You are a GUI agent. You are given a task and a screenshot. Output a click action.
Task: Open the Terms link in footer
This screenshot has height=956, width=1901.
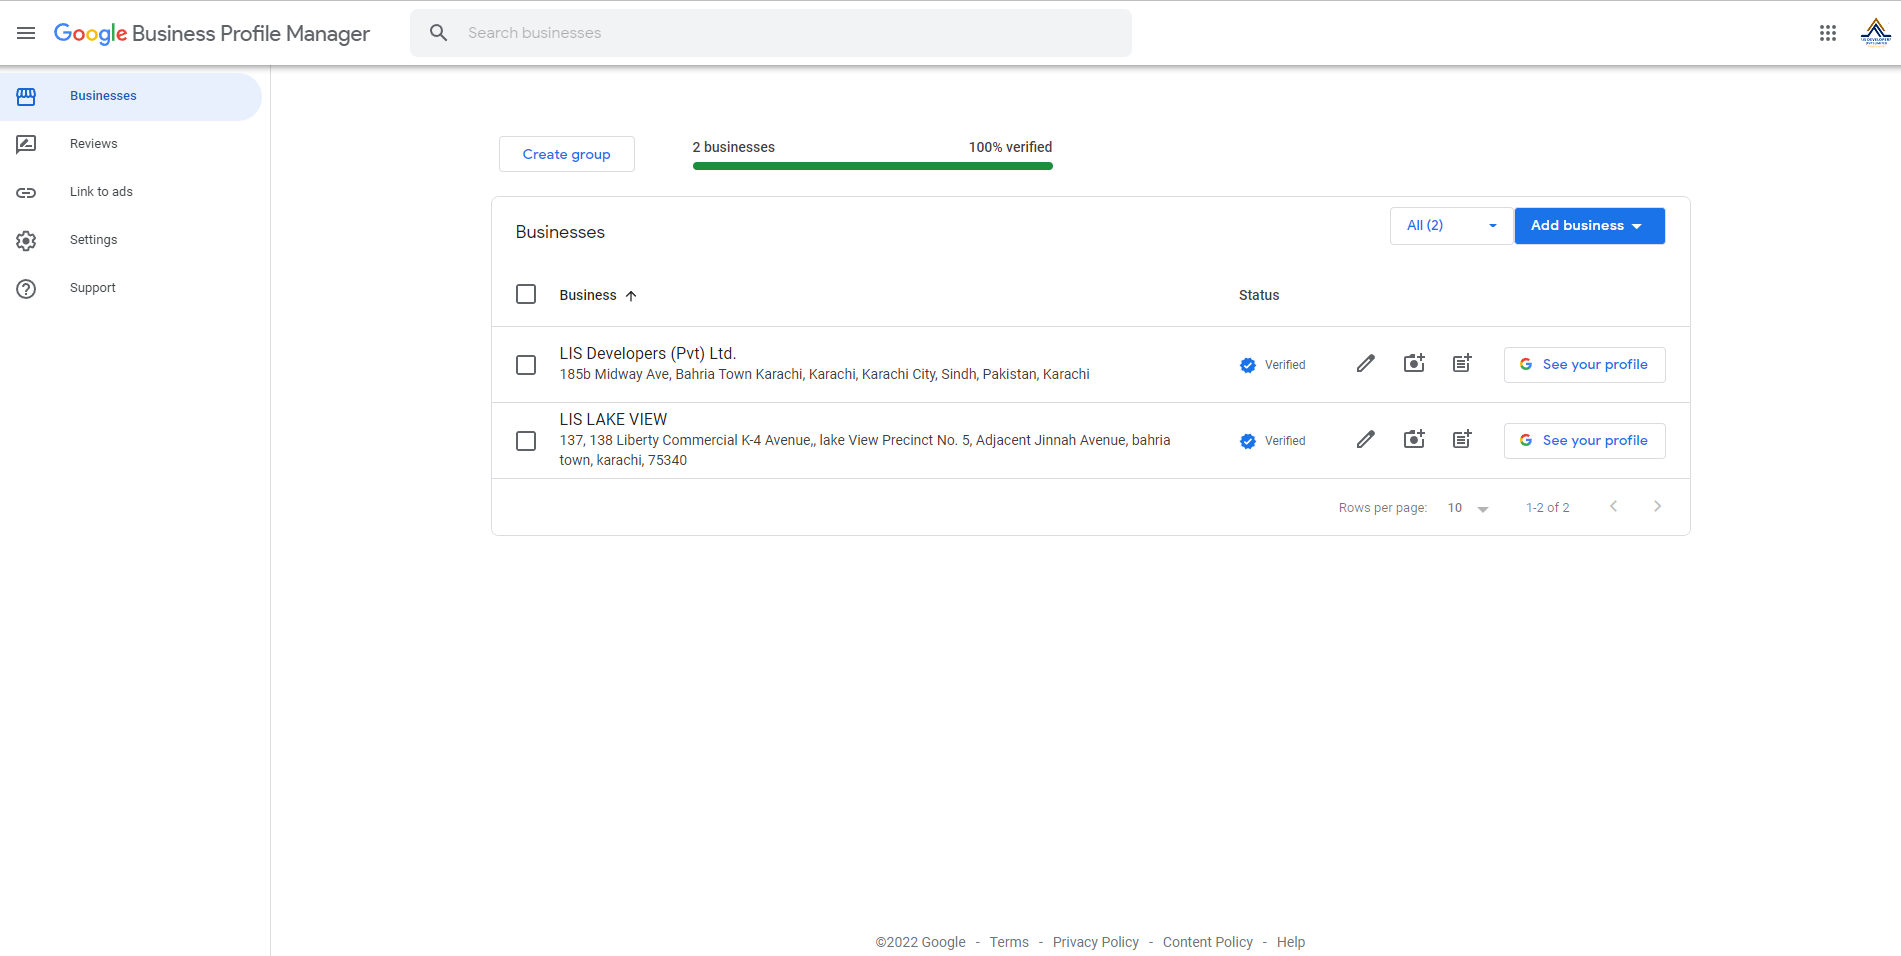[x=1009, y=942]
